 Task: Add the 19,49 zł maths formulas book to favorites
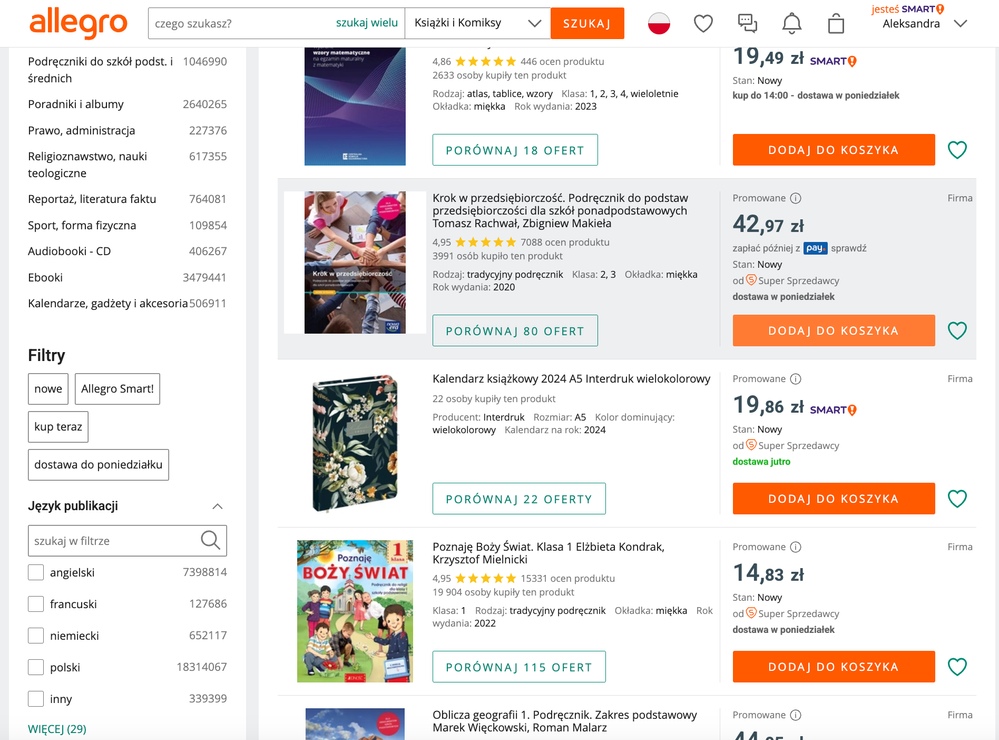957,150
